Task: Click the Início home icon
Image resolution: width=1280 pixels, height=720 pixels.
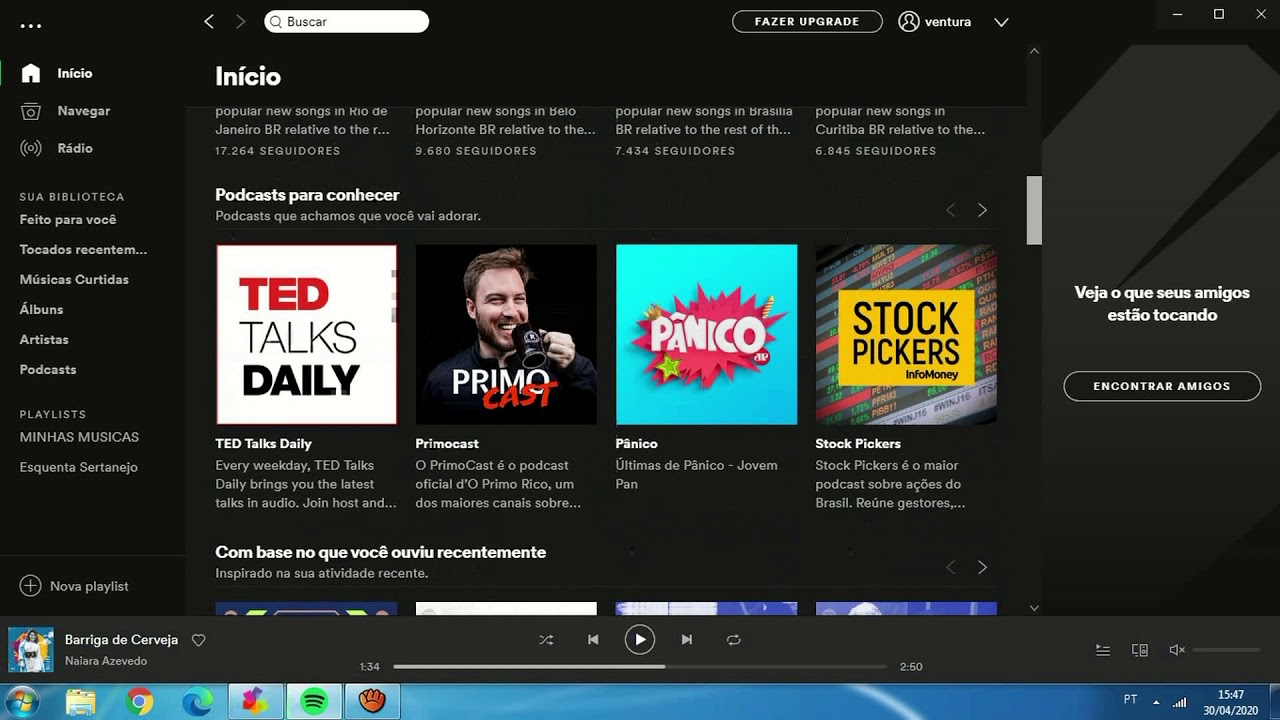Action: tap(31, 73)
